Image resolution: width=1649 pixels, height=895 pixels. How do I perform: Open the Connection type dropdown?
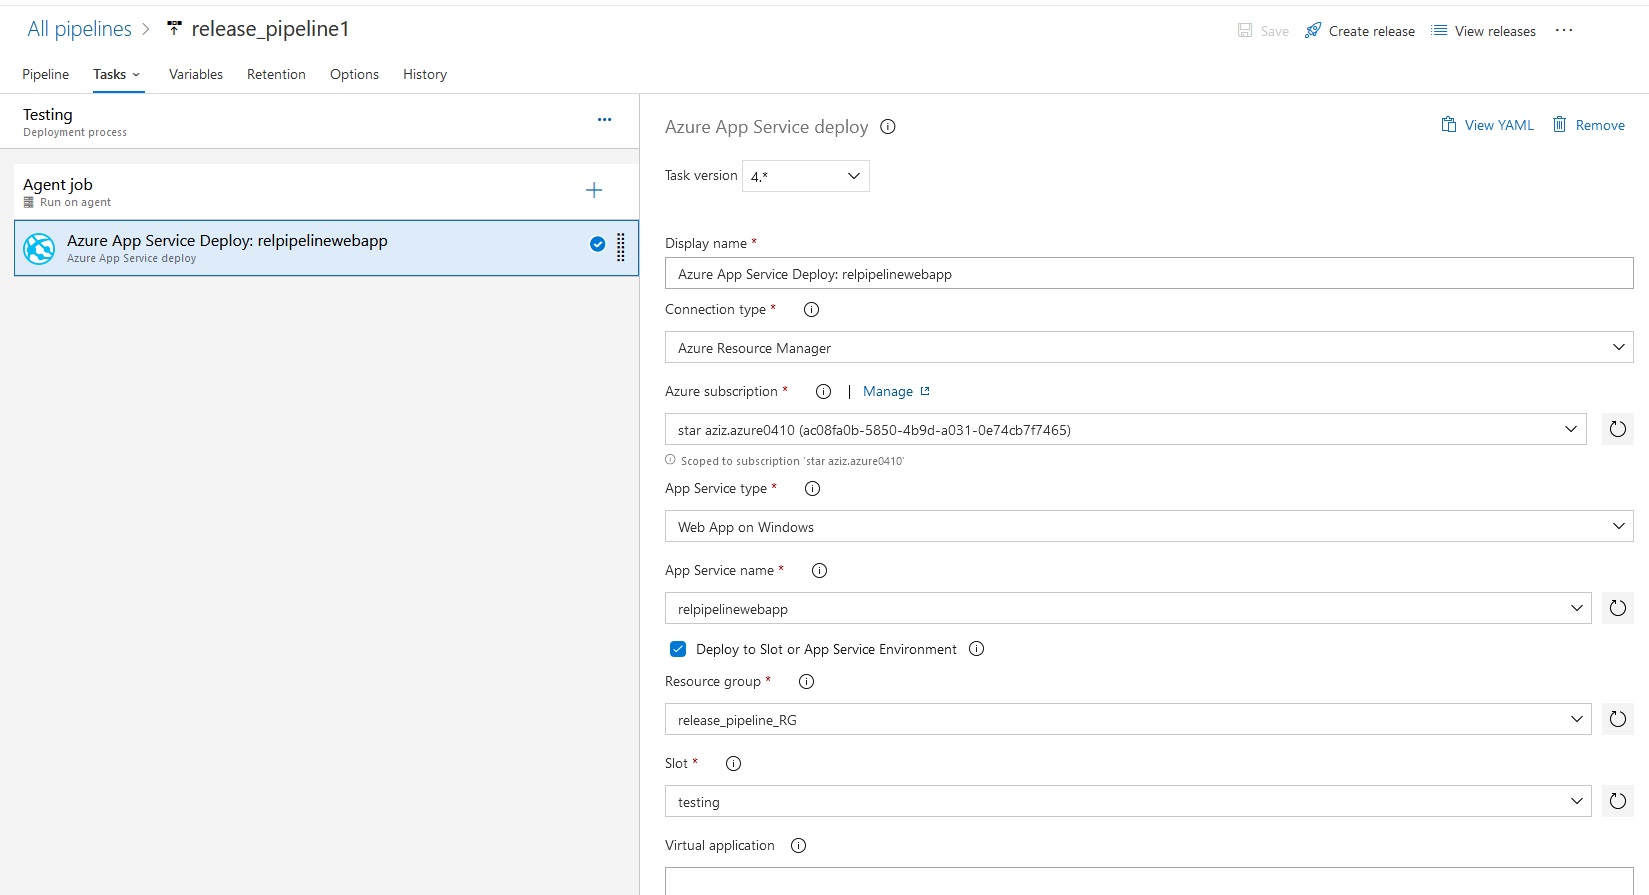[1149, 347]
